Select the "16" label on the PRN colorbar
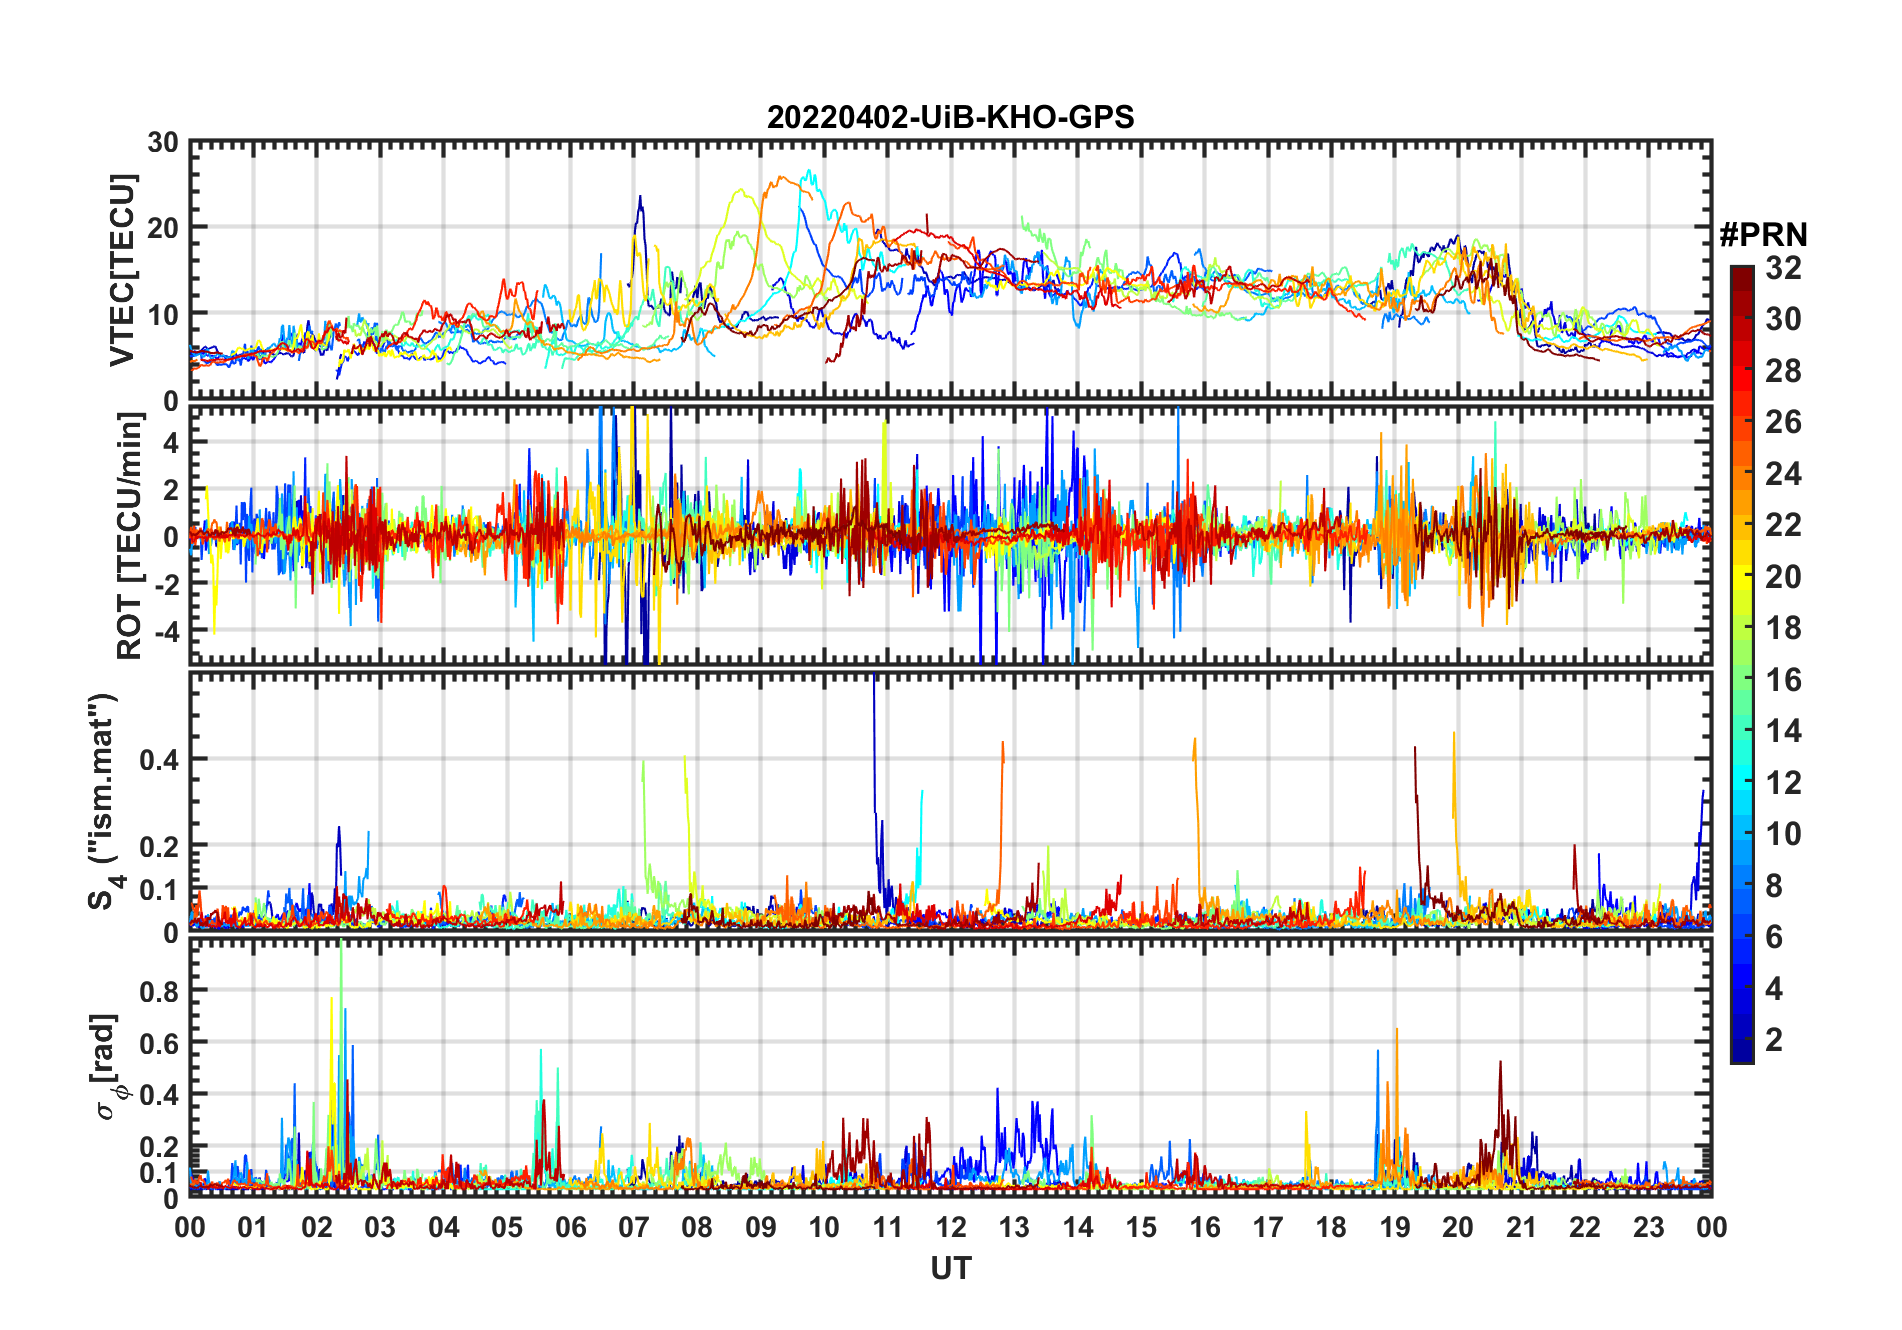Viewport: 1902px width, 1330px height. point(1783,680)
